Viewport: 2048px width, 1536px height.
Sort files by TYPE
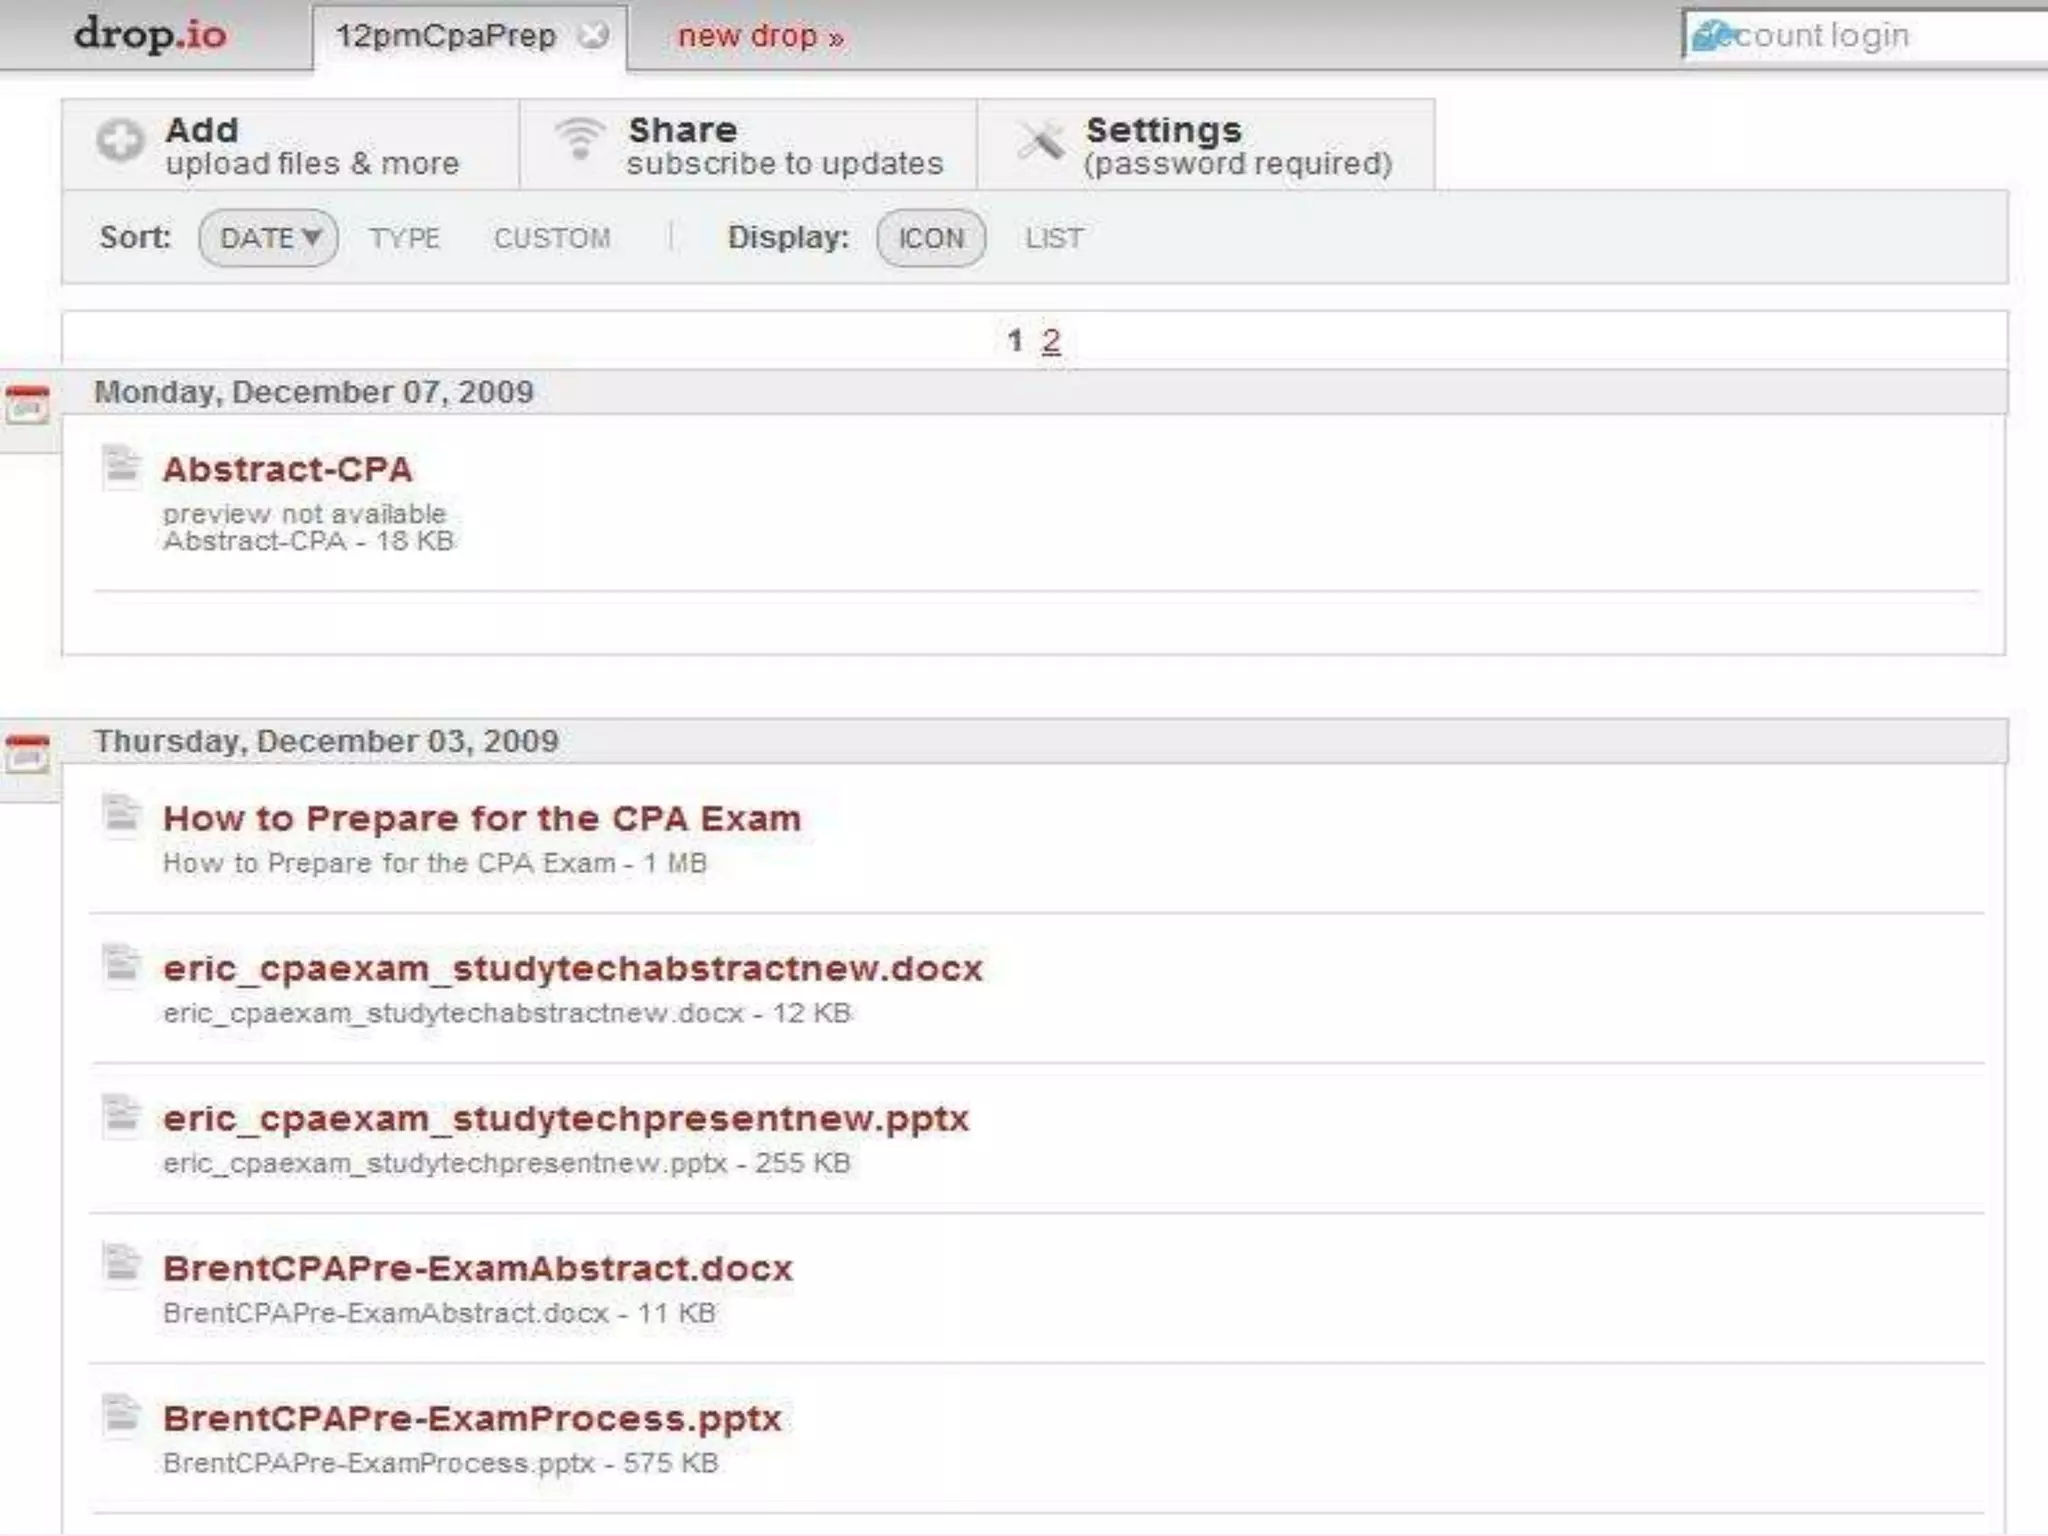click(404, 238)
